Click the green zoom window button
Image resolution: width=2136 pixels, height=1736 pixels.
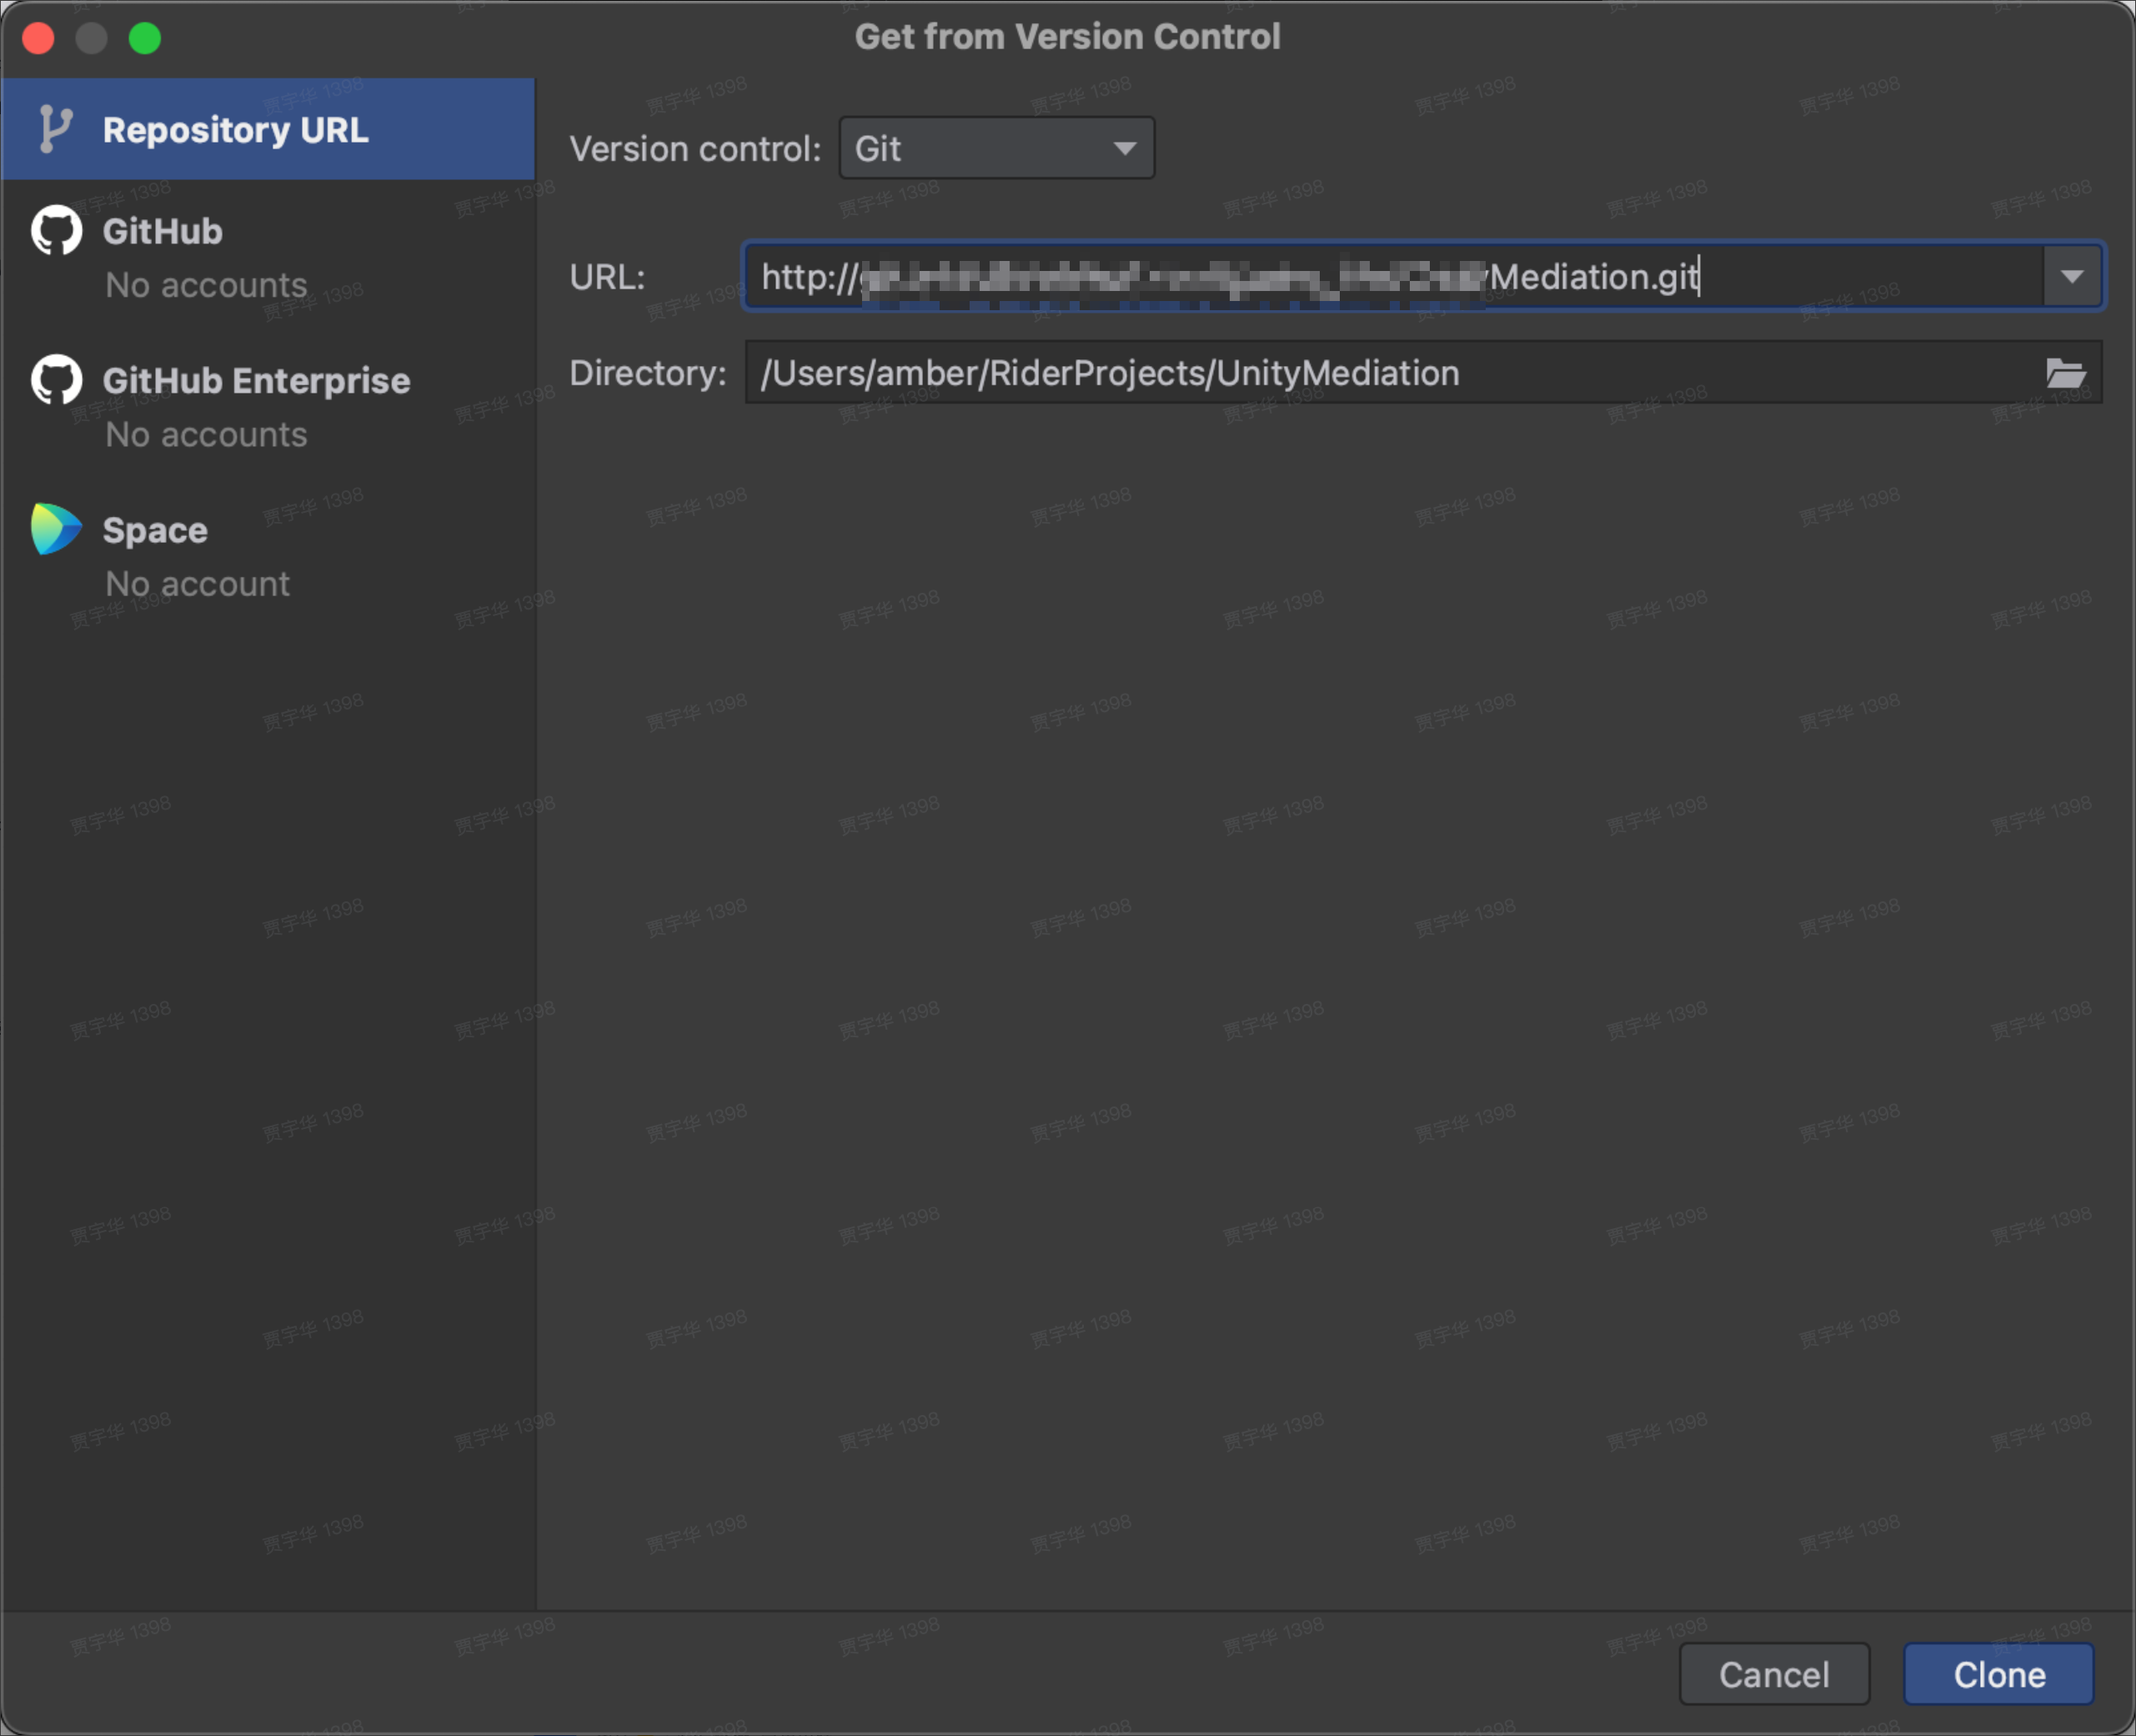pyautogui.click(x=145, y=38)
